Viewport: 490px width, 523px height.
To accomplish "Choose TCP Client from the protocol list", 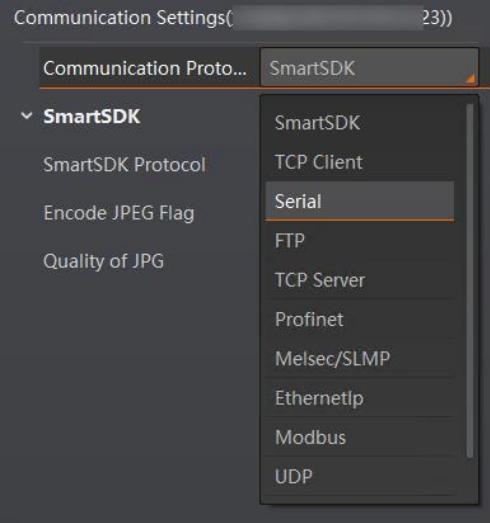I will [x=360, y=162].
